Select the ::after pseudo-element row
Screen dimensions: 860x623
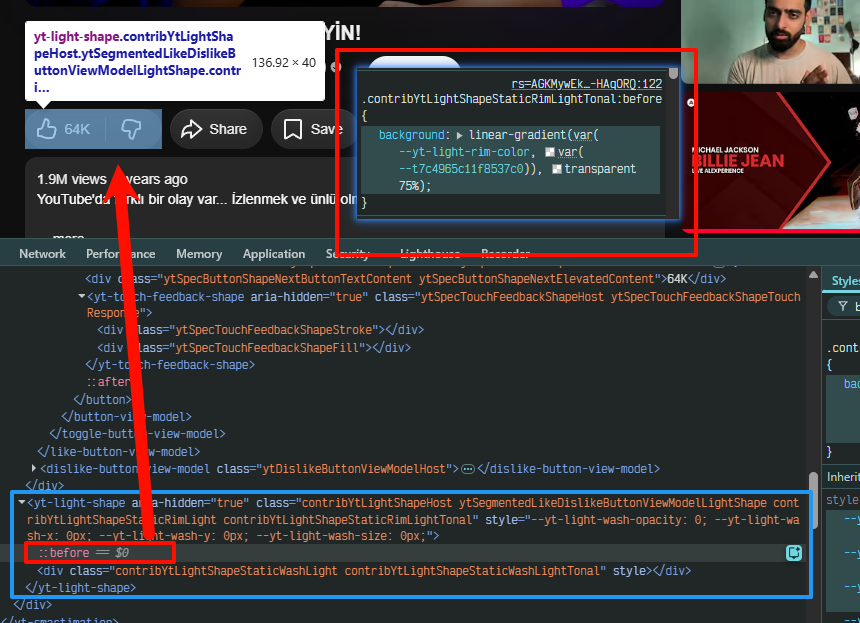[109, 382]
